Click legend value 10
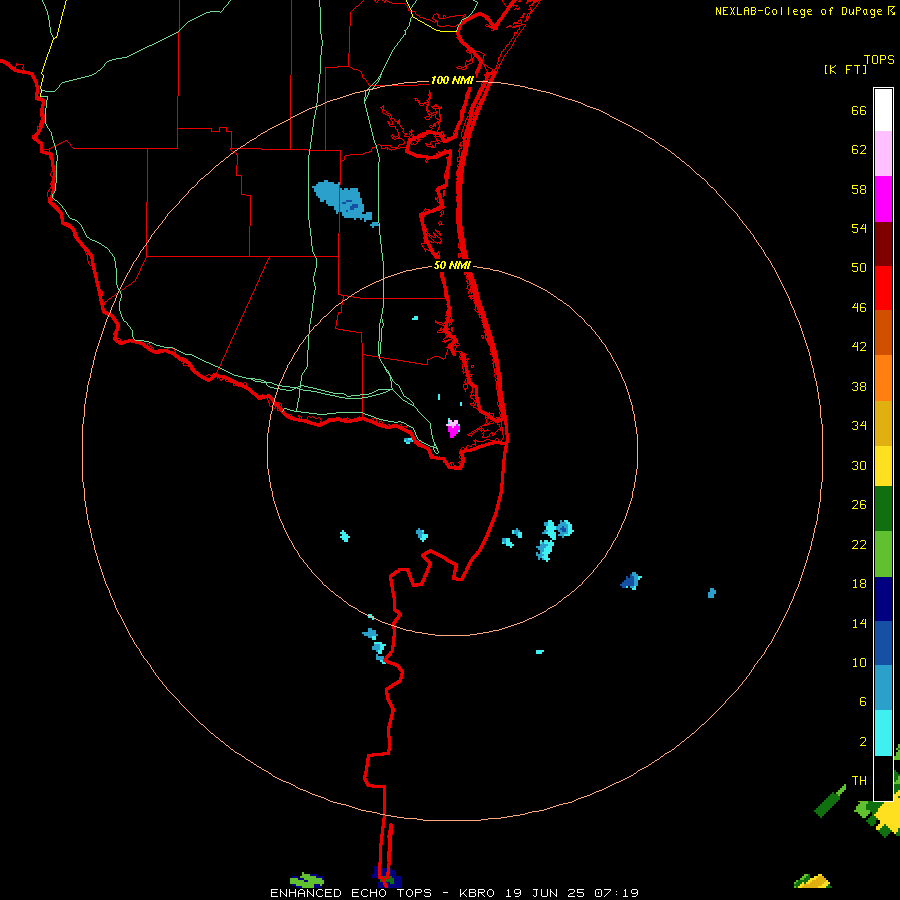The height and width of the screenshot is (900, 900). point(859,663)
